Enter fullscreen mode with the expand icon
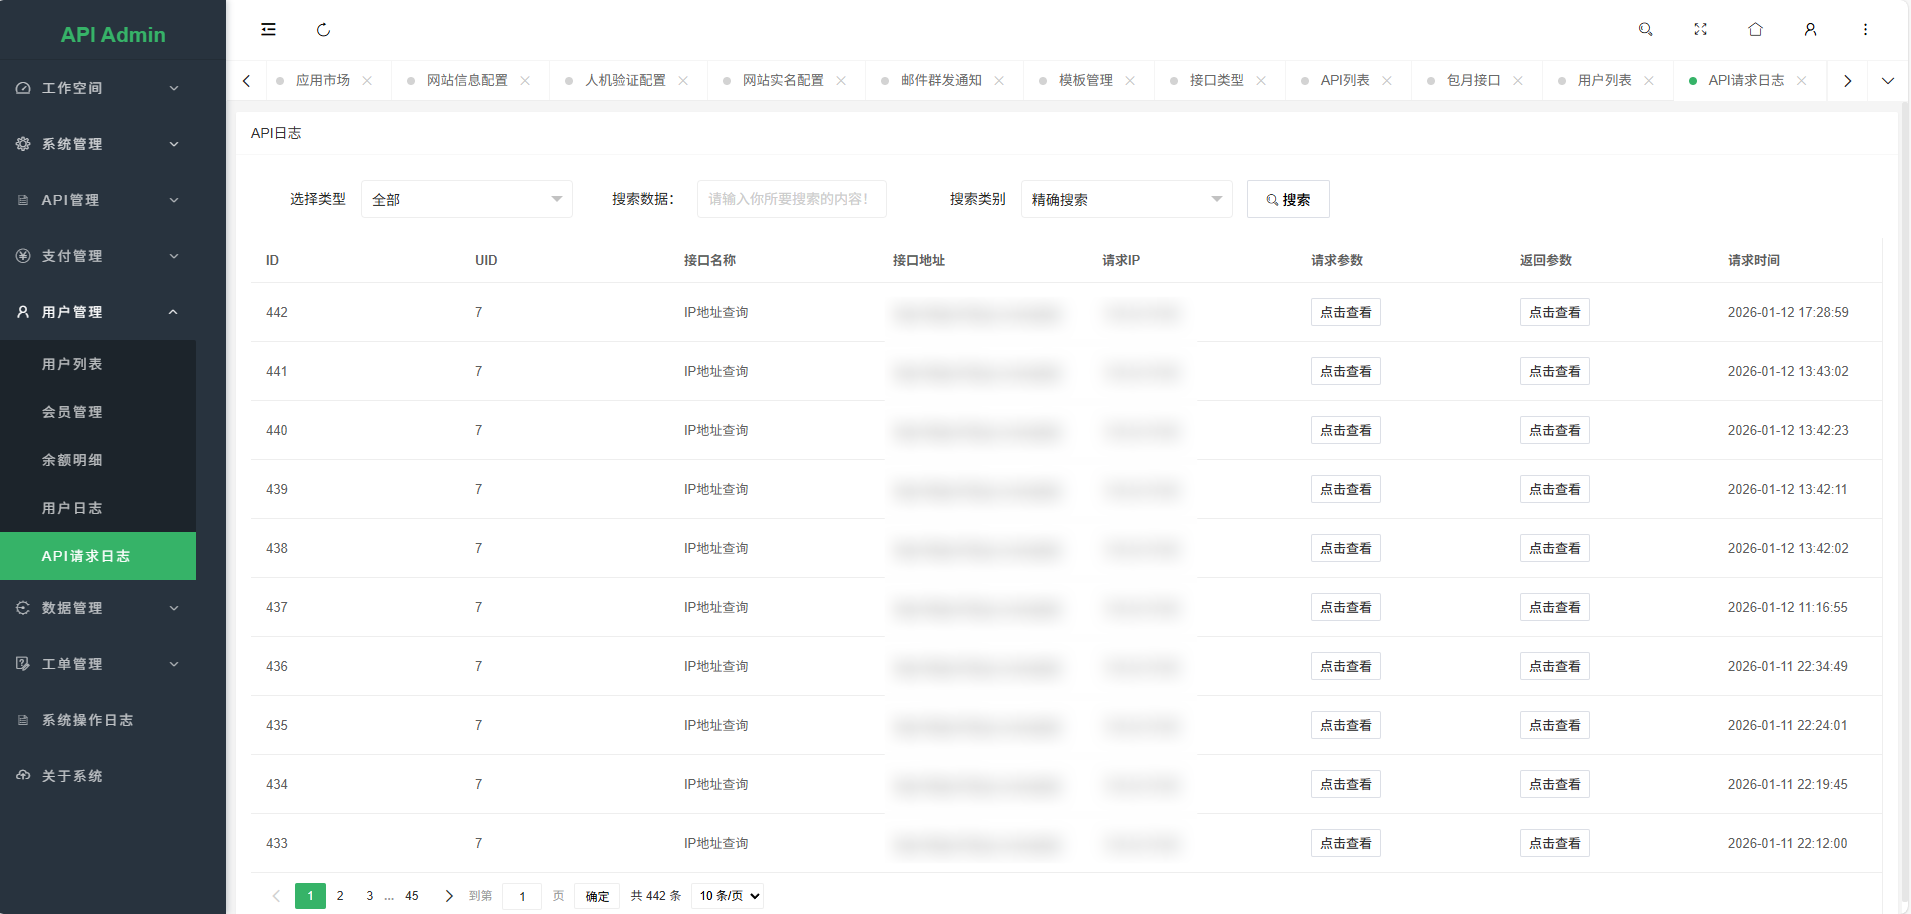The image size is (1911, 914). (1700, 29)
